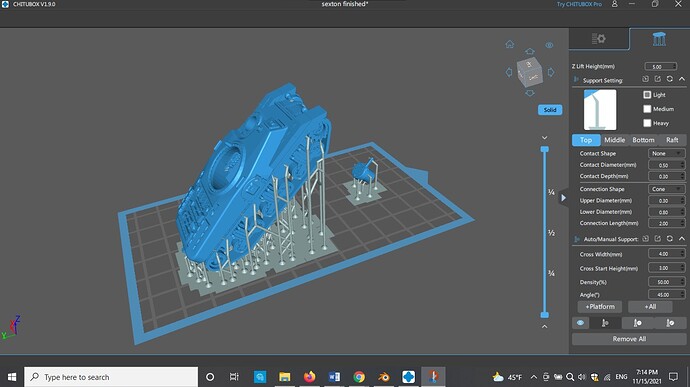Click the layer slider top handle
Viewport: 690px width, 387px height.
[545, 150]
